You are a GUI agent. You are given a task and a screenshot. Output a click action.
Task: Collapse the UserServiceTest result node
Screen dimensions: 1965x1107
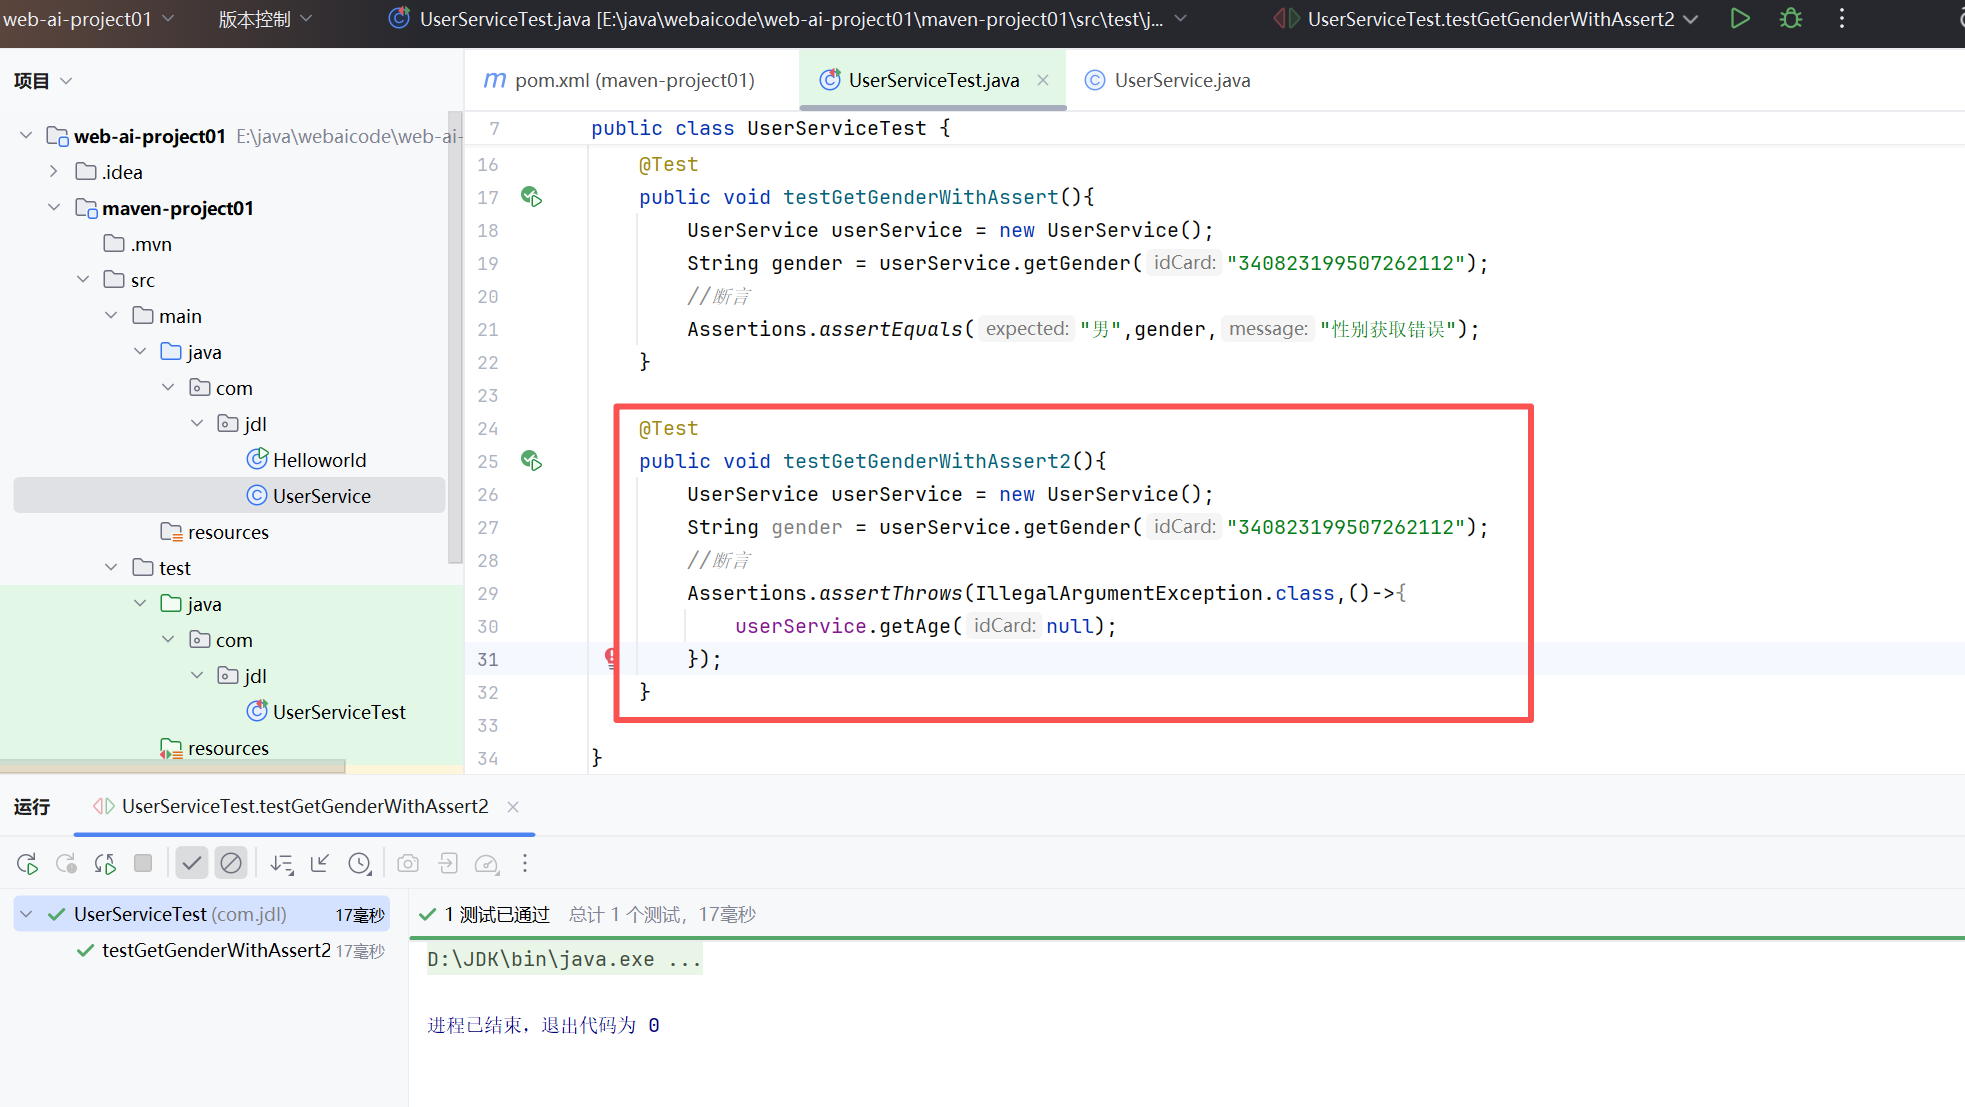27,914
